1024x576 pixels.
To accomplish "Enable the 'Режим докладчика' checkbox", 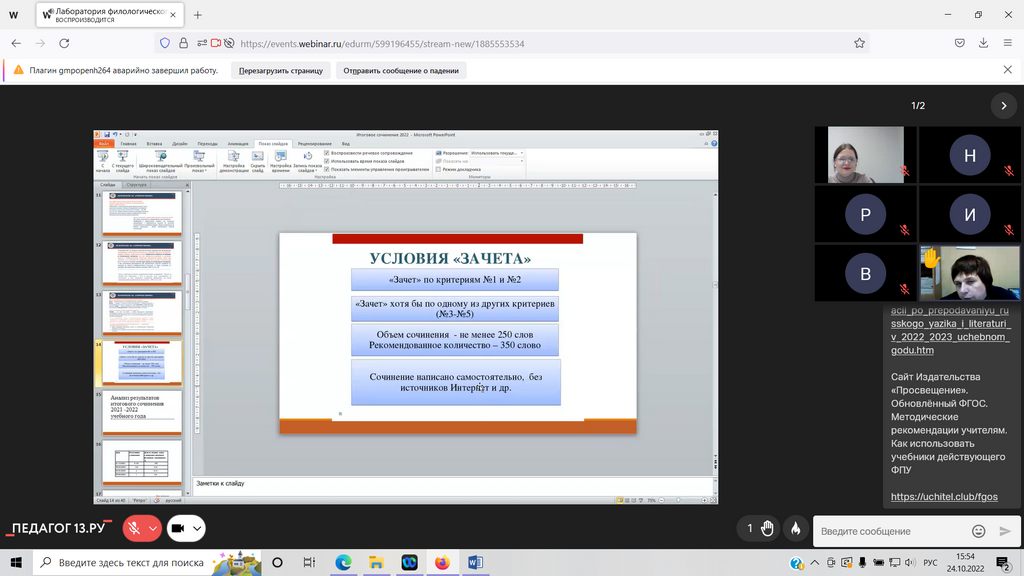I will pos(438,169).
